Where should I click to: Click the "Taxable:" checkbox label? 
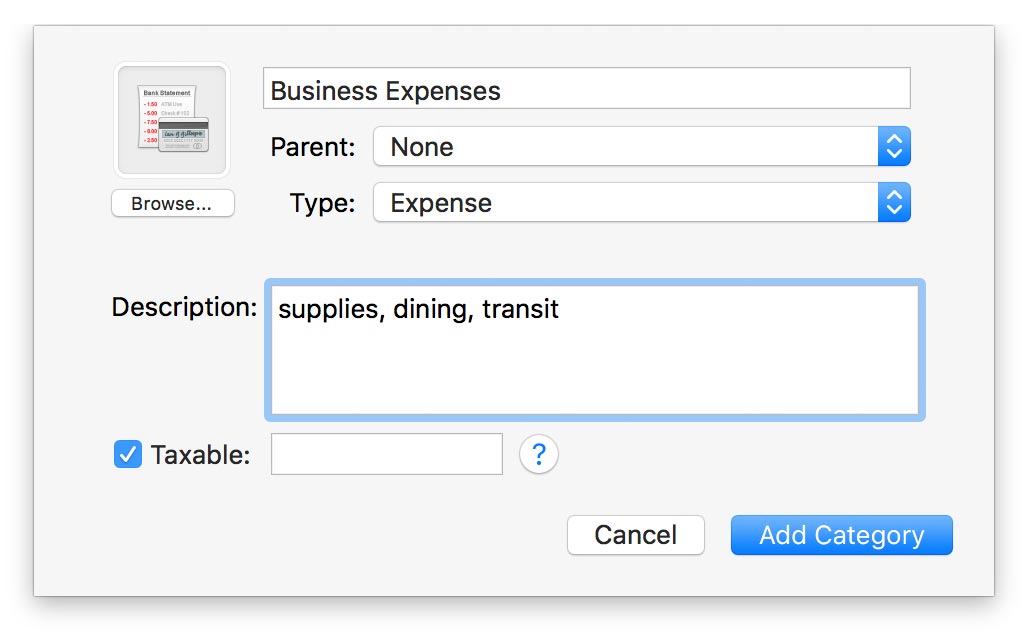[x=200, y=455]
